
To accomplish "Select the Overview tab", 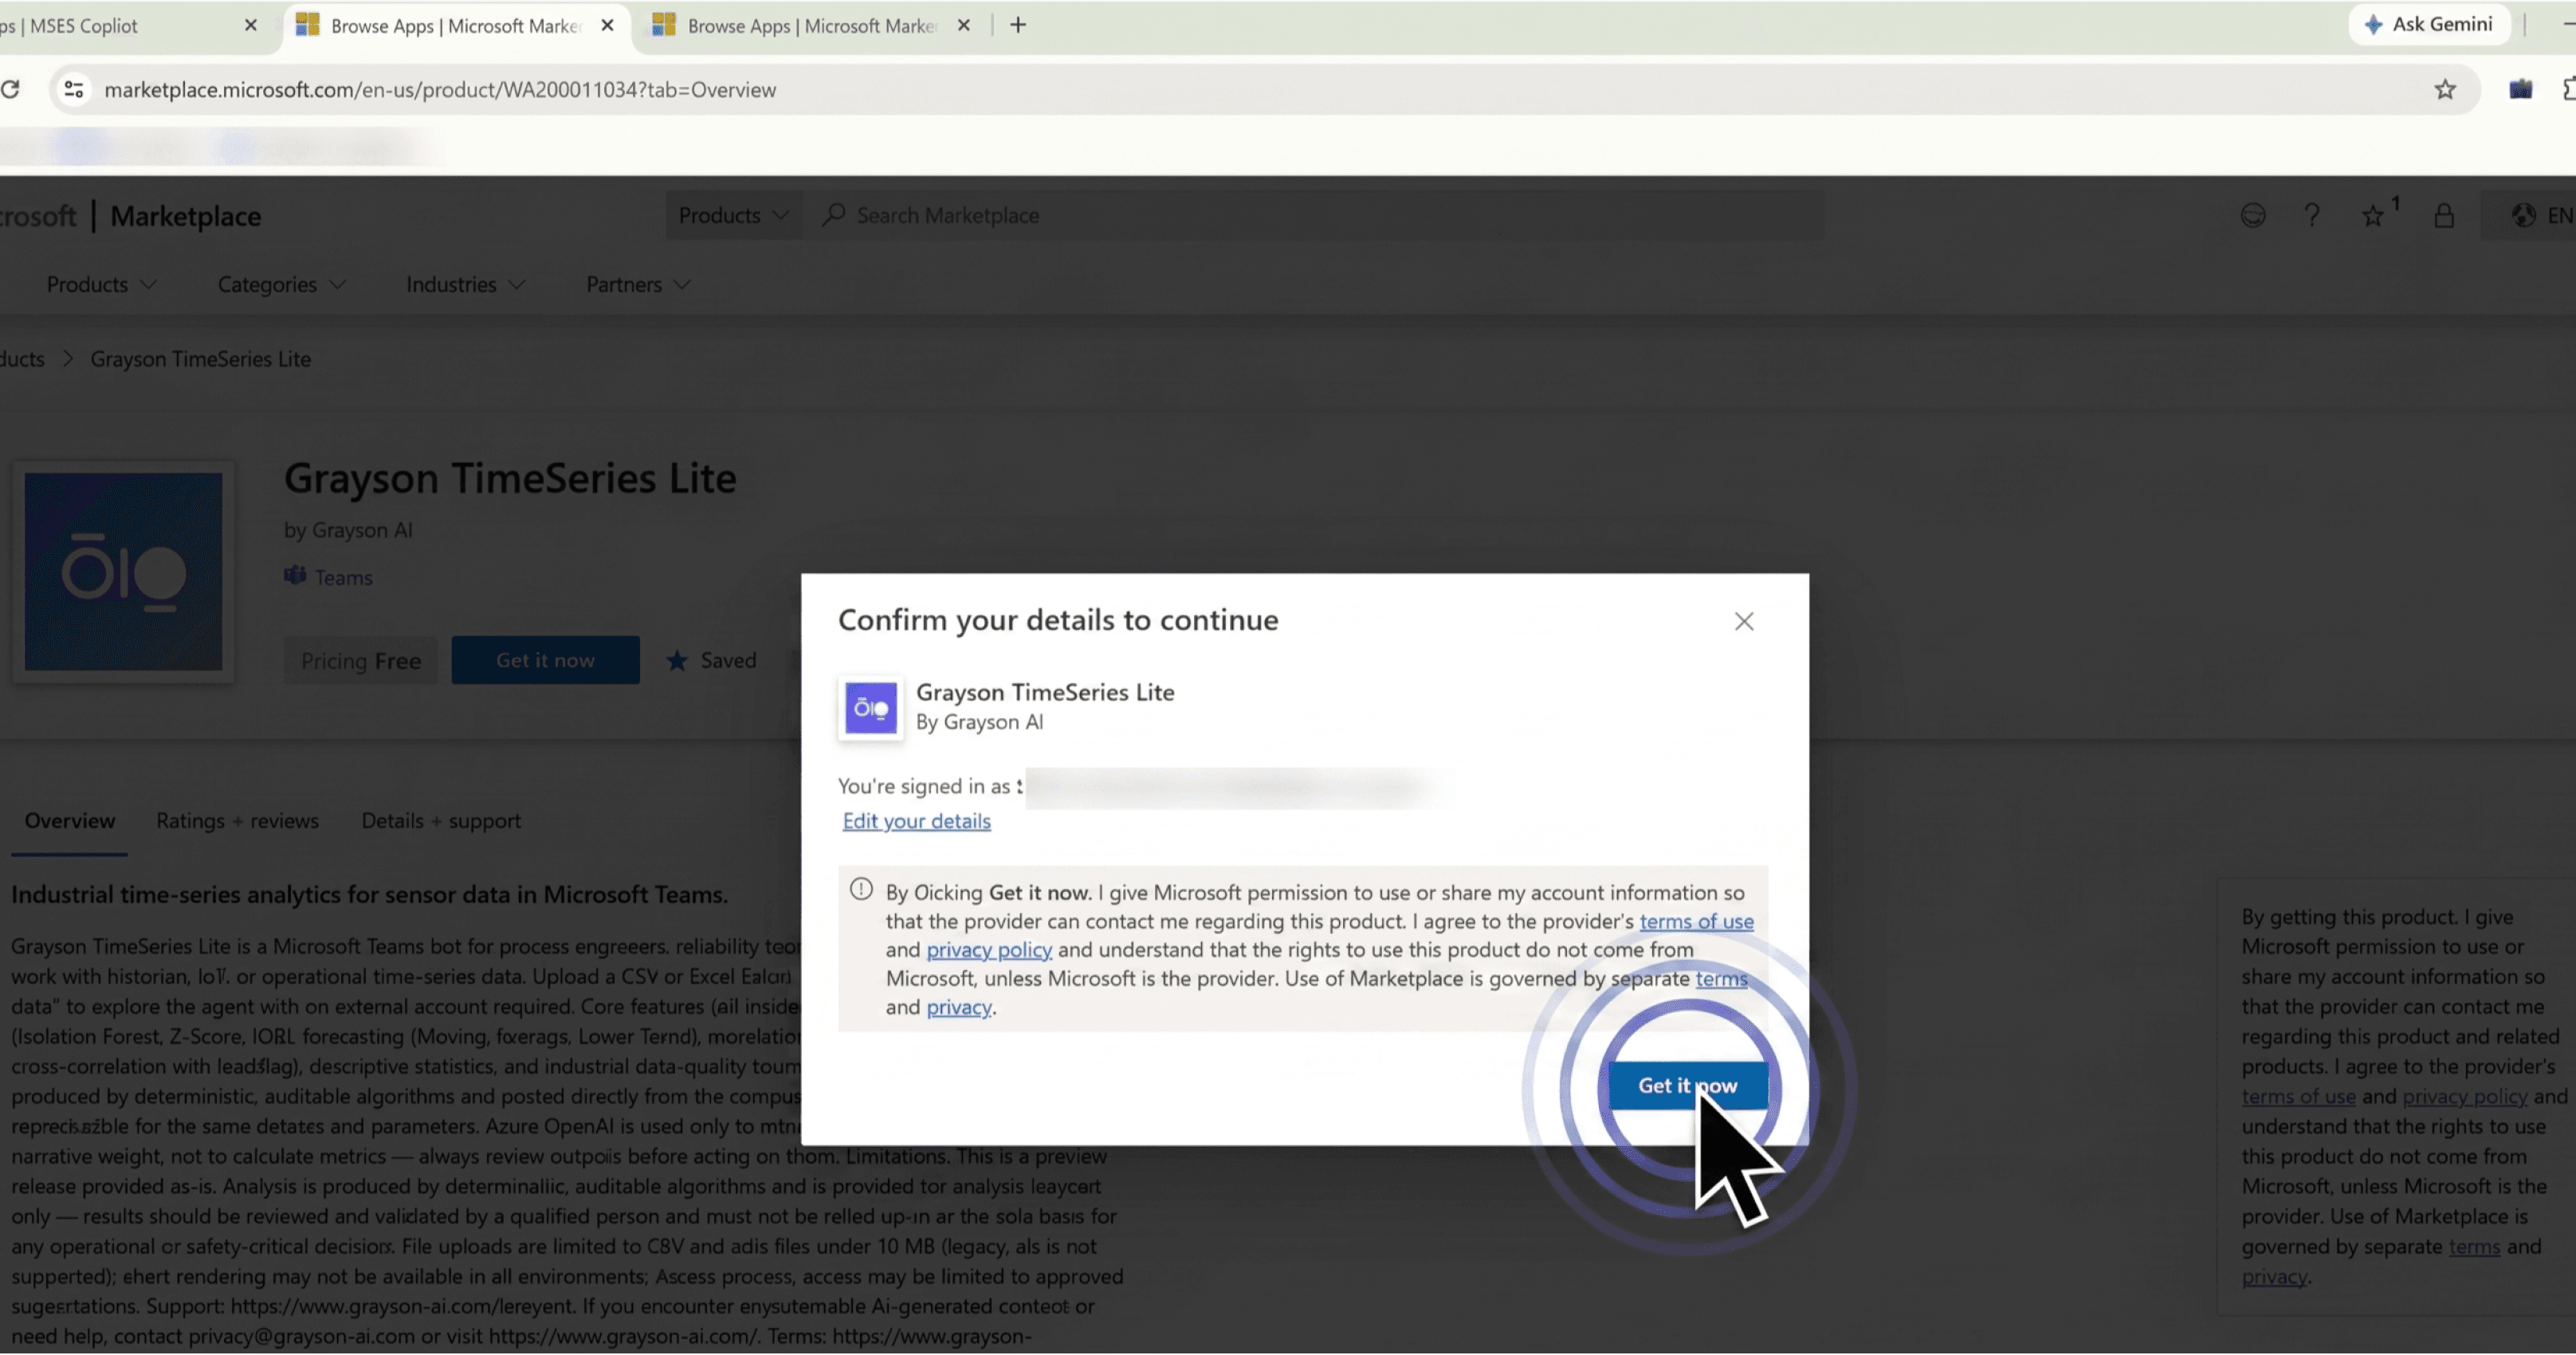I will 70,821.
